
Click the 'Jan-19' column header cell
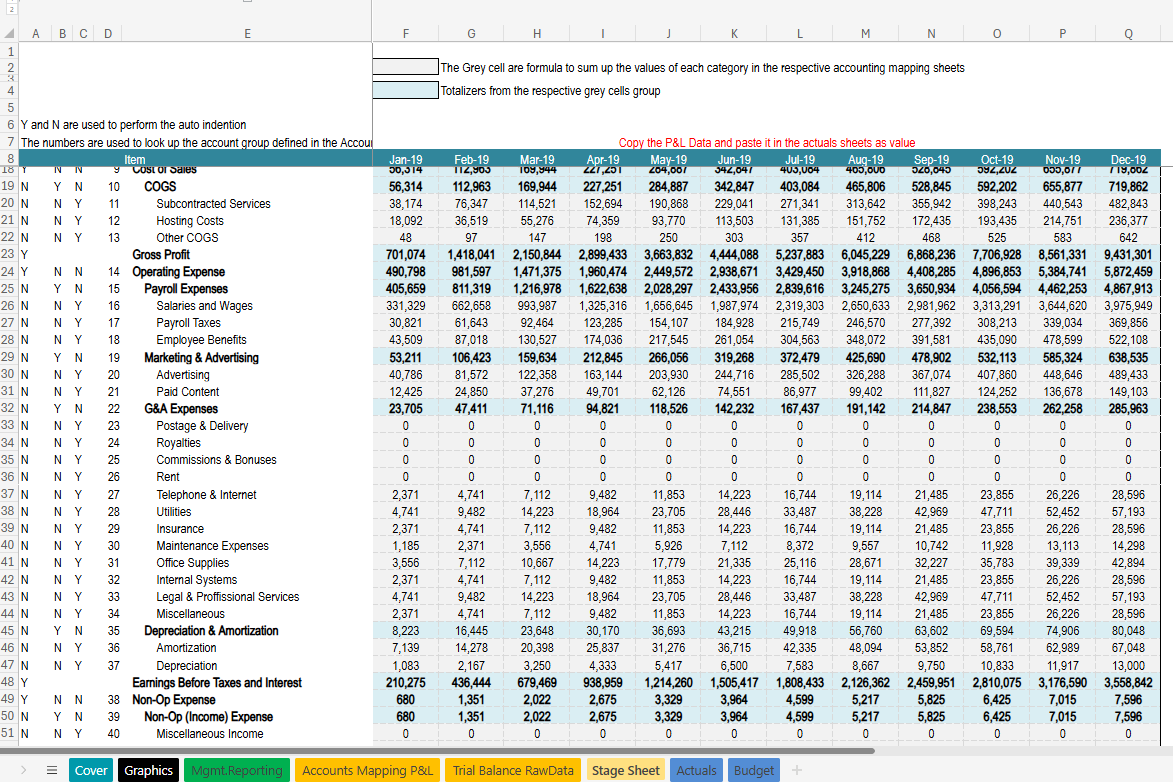tap(405, 159)
